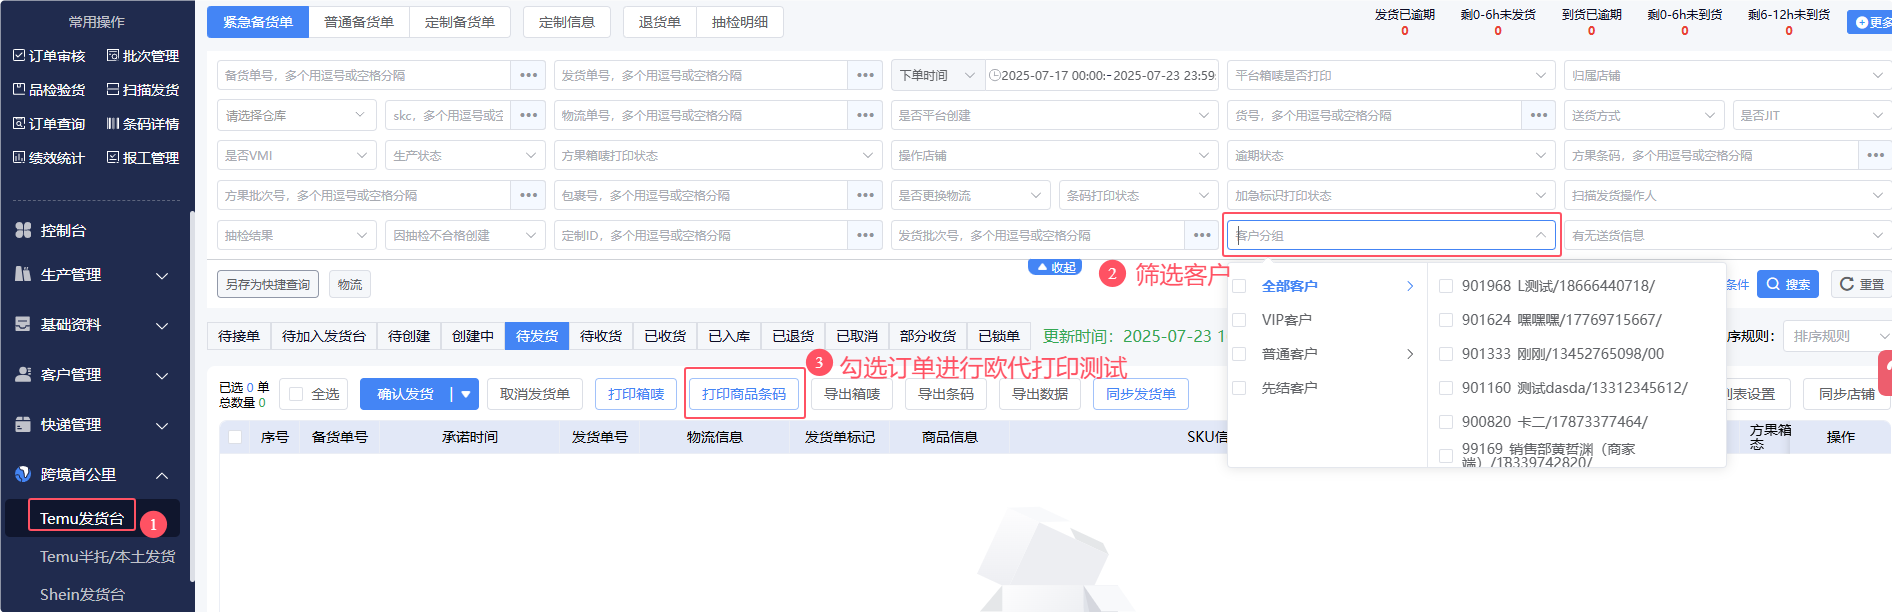Select the 待接单 status tab

click(239, 336)
